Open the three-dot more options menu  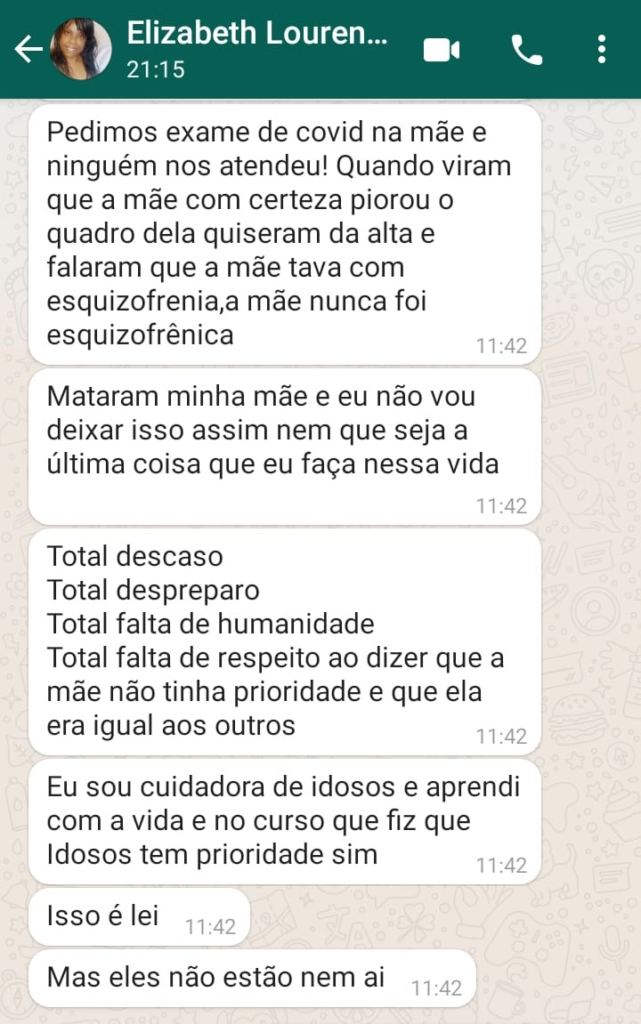[x=600, y=49]
